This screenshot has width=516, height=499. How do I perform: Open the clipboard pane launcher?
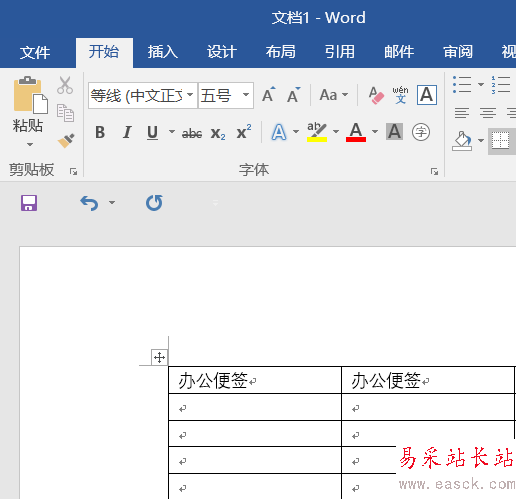pyautogui.click(x=73, y=172)
